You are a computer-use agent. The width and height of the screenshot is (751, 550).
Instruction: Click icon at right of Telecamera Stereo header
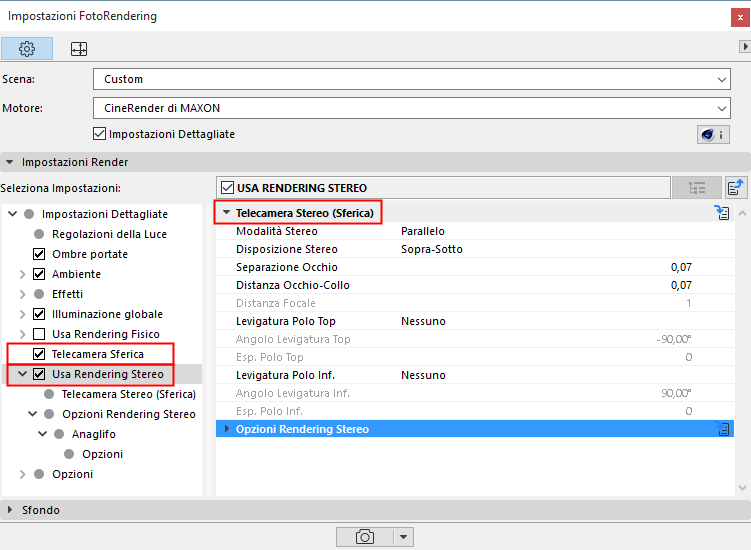(x=722, y=212)
